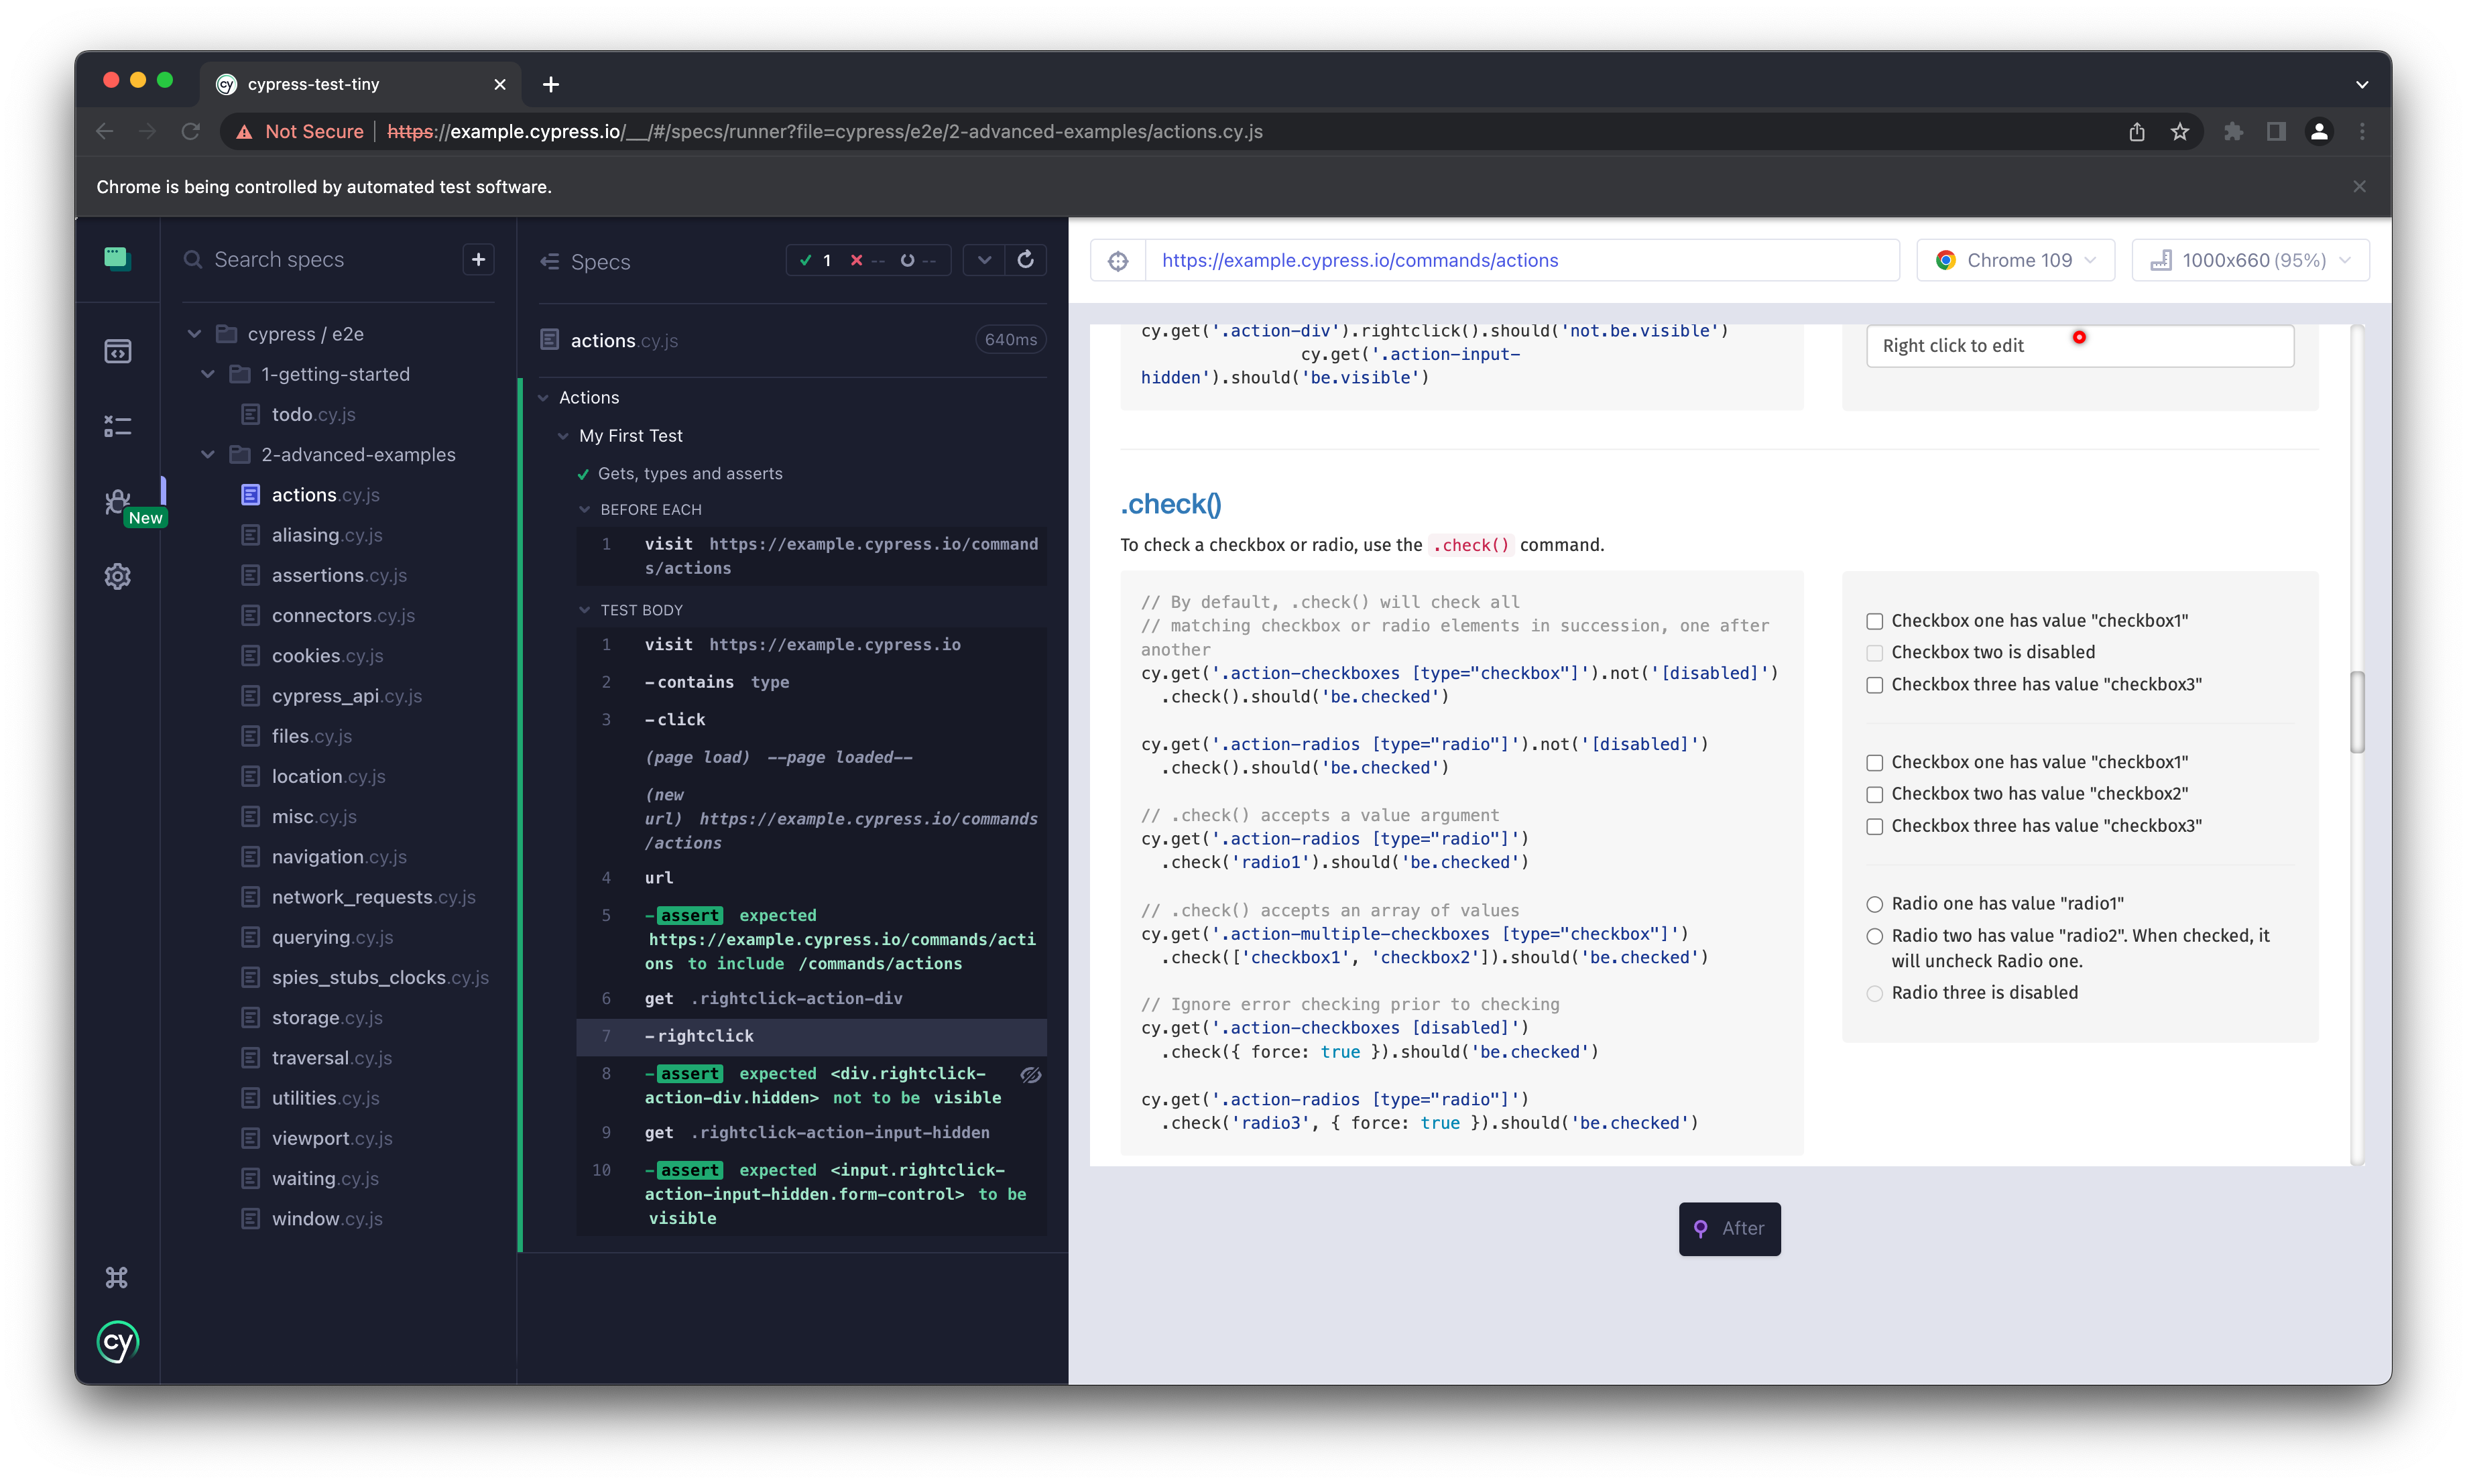Check first 'Checkbox three has value checkbox3'
Image resolution: width=2467 pixels, height=1484 pixels.
coord(1874,685)
